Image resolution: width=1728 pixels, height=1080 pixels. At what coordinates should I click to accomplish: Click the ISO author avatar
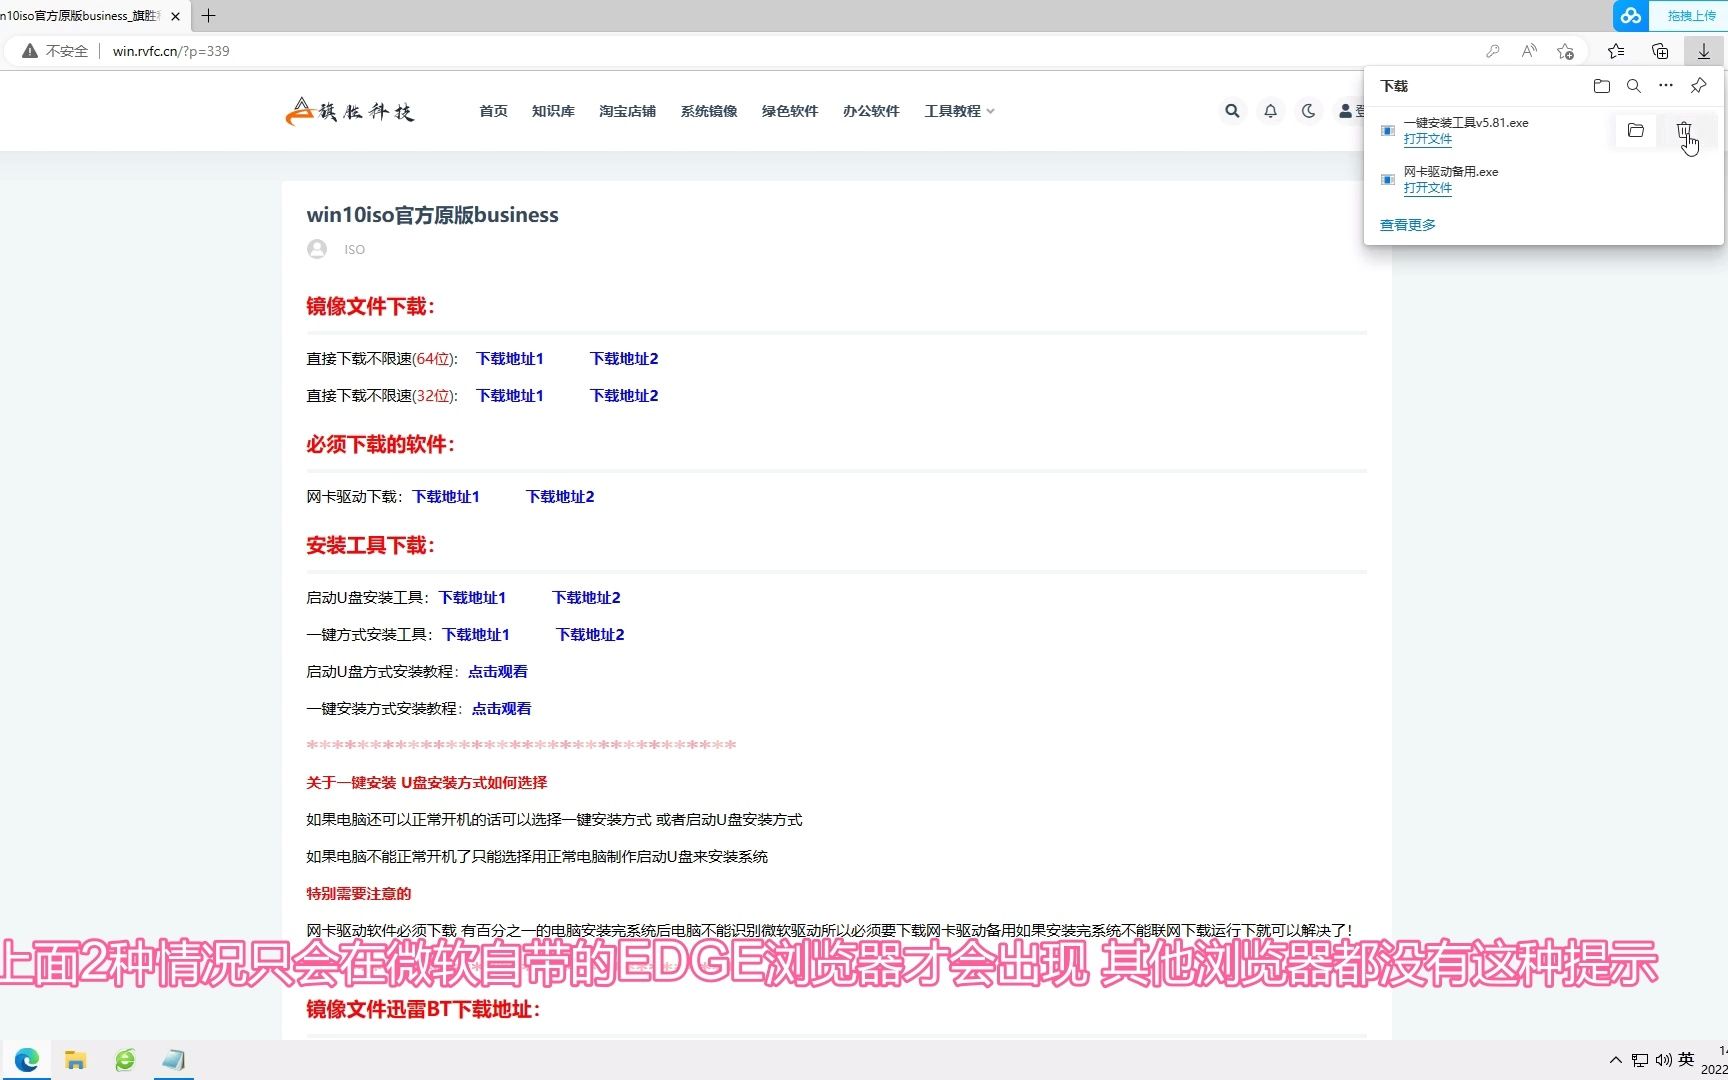coord(317,249)
